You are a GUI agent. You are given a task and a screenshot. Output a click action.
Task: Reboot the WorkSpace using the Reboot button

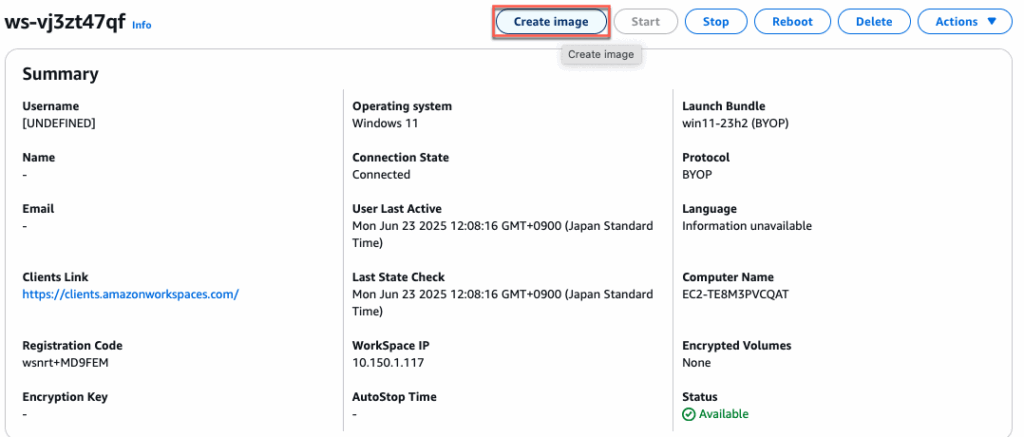tap(792, 21)
